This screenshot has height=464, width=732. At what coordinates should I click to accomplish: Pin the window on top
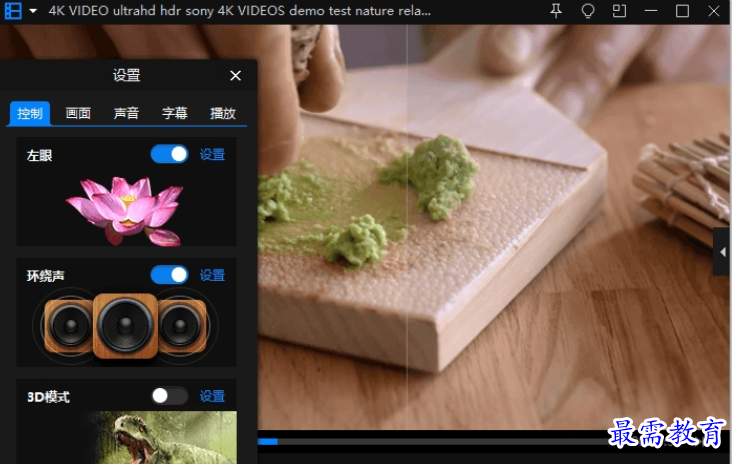[556, 11]
